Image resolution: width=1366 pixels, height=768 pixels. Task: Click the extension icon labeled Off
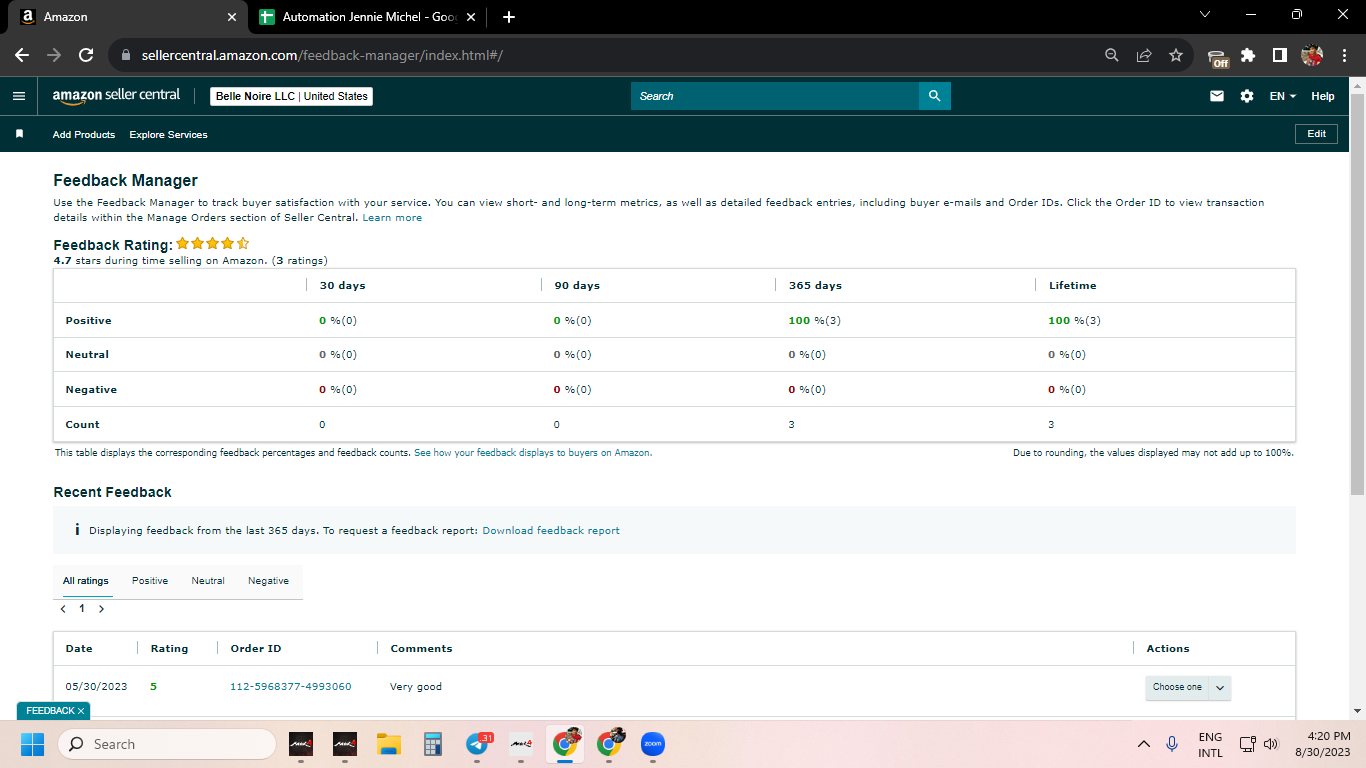click(1217, 57)
